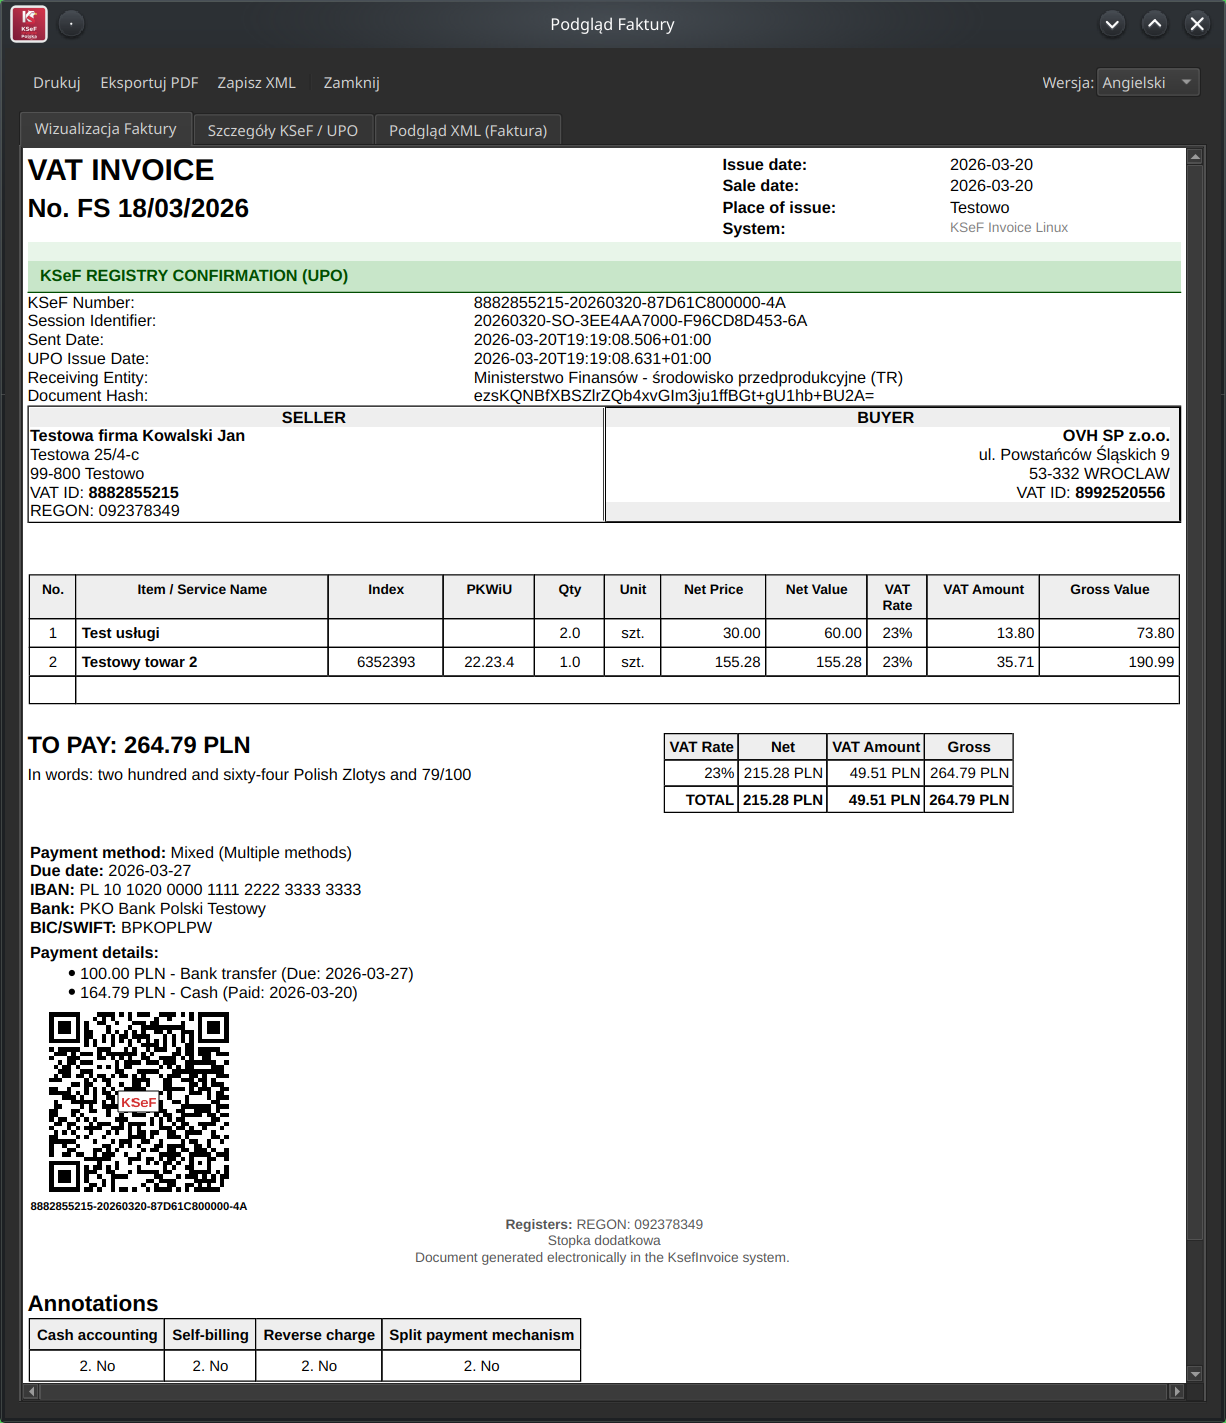Image resolution: width=1226 pixels, height=1423 pixels.
Task: Click the vertical scrollbar thumb
Action: [x=1195, y=700]
